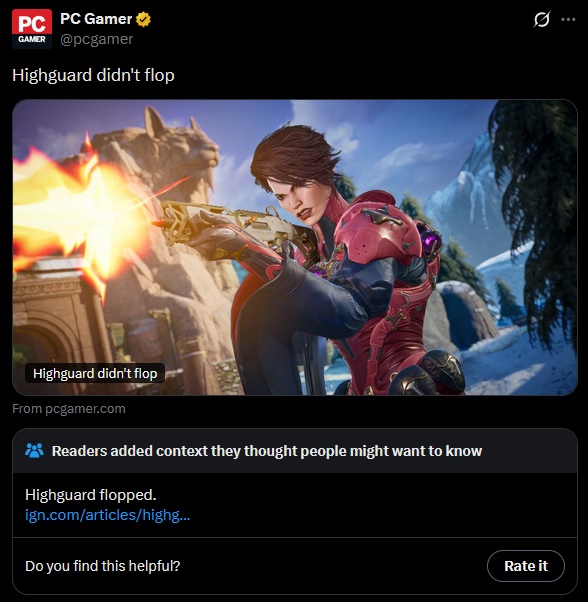The image size is (588, 602).
Task: Open the PC Gamer display name
Action: tap(96, 19)
